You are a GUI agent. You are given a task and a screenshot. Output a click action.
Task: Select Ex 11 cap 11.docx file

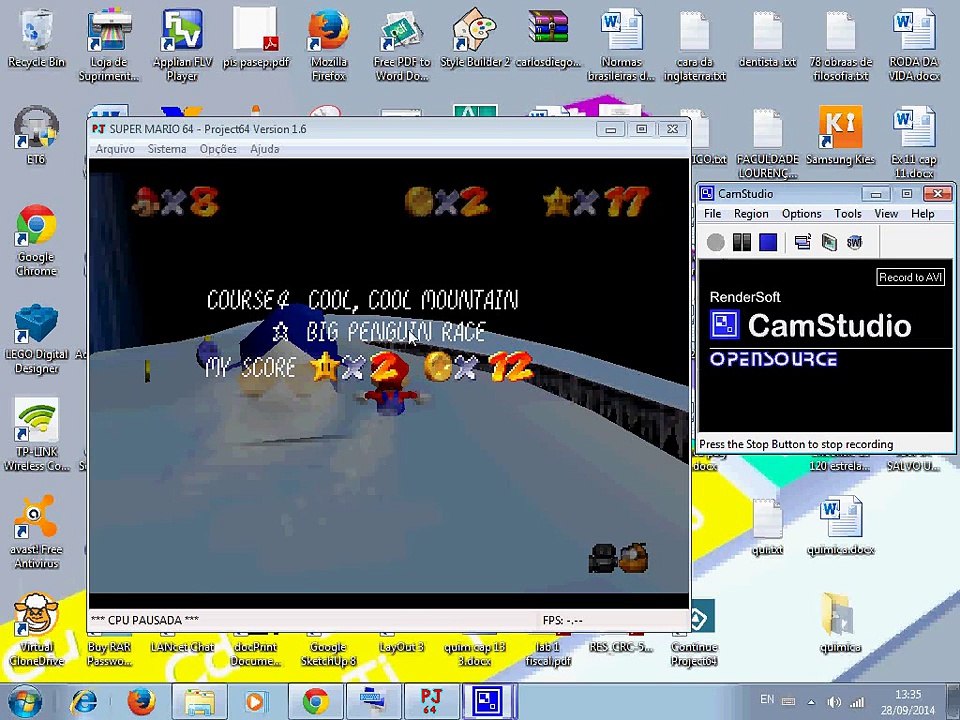[914, 142]
